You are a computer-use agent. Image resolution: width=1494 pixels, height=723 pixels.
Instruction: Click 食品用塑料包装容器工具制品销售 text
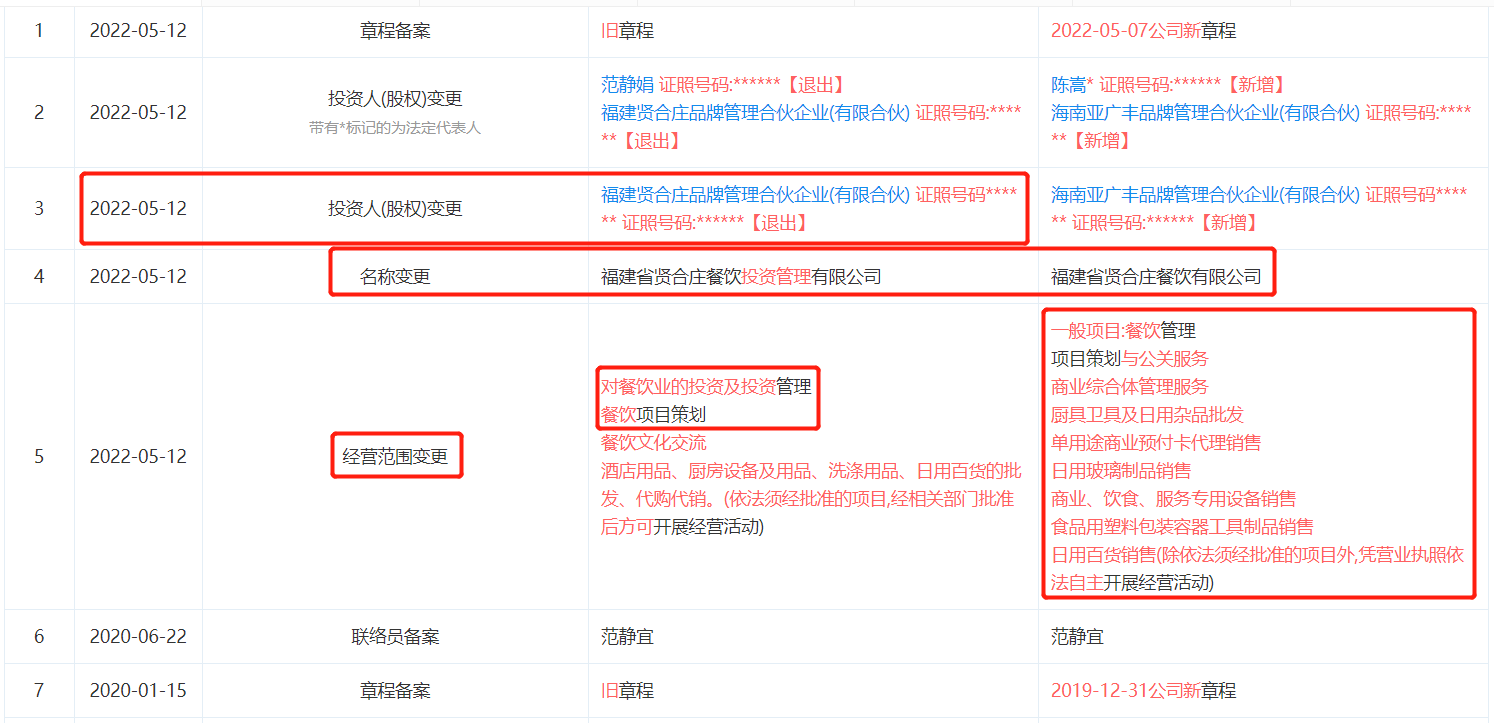click(x=1182, y=526)
